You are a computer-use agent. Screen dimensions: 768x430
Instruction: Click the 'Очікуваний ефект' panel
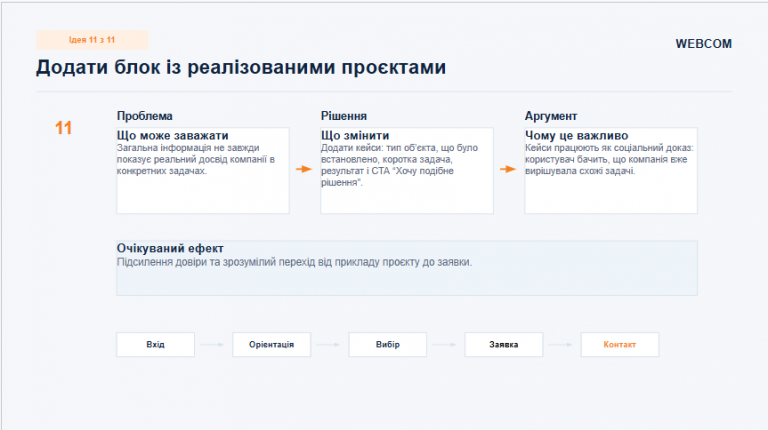click(407, 268)
